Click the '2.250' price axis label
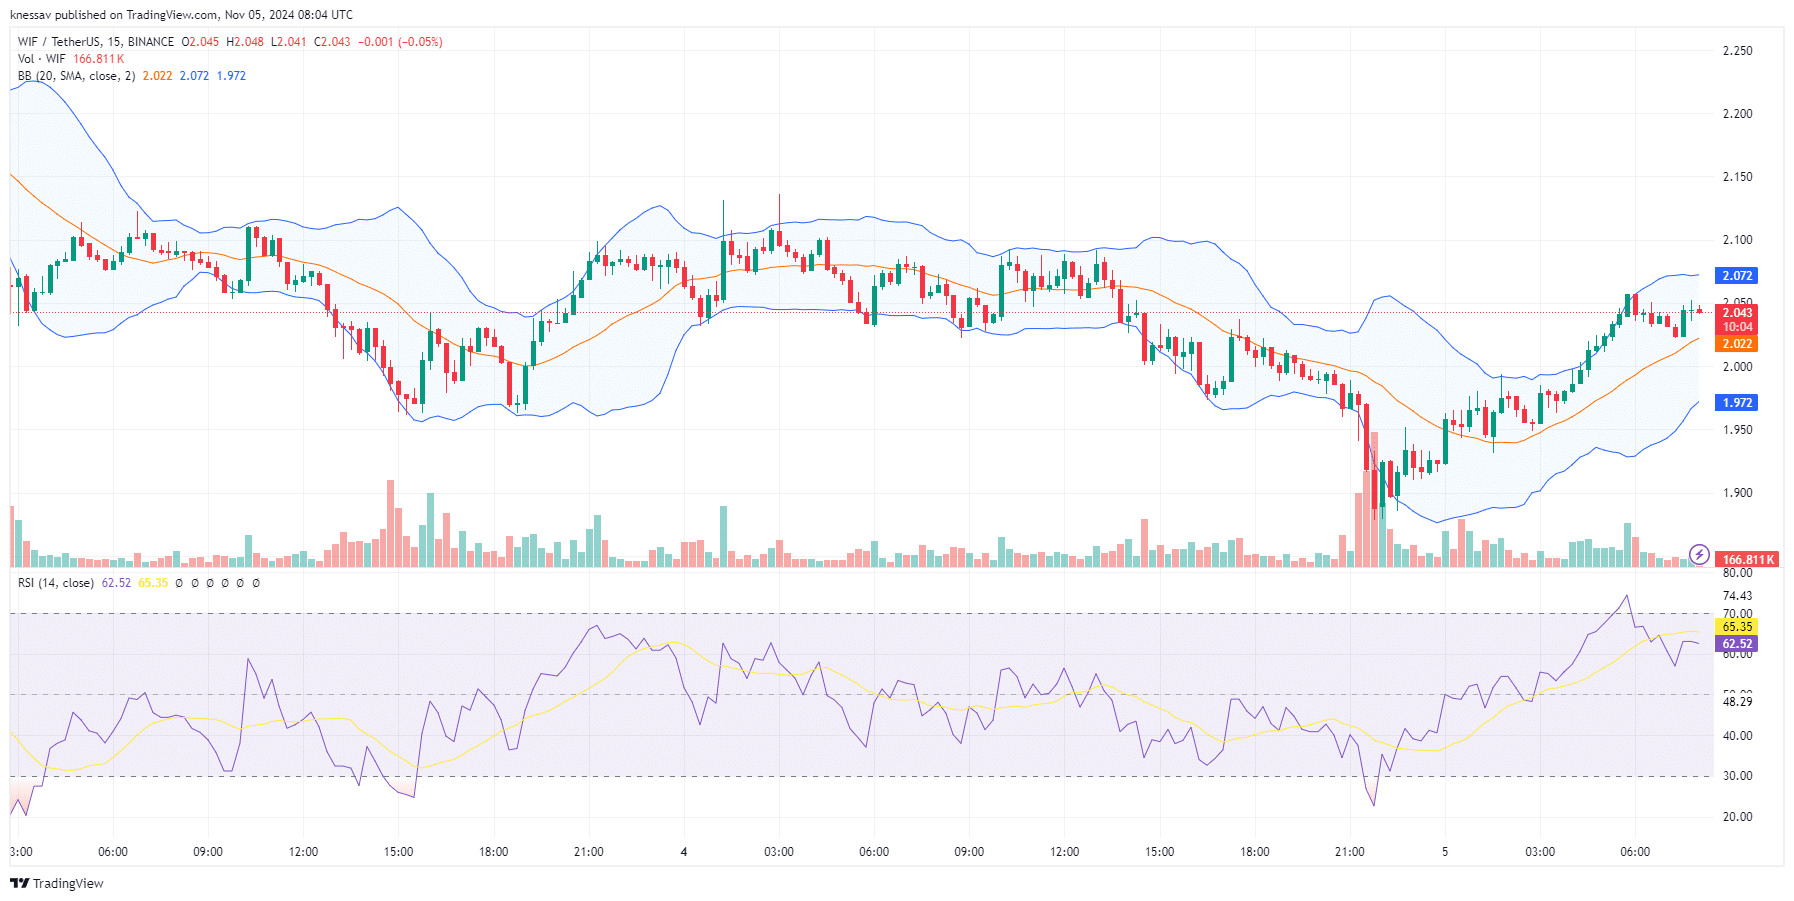The image size is (1794, 901). 1737,51
